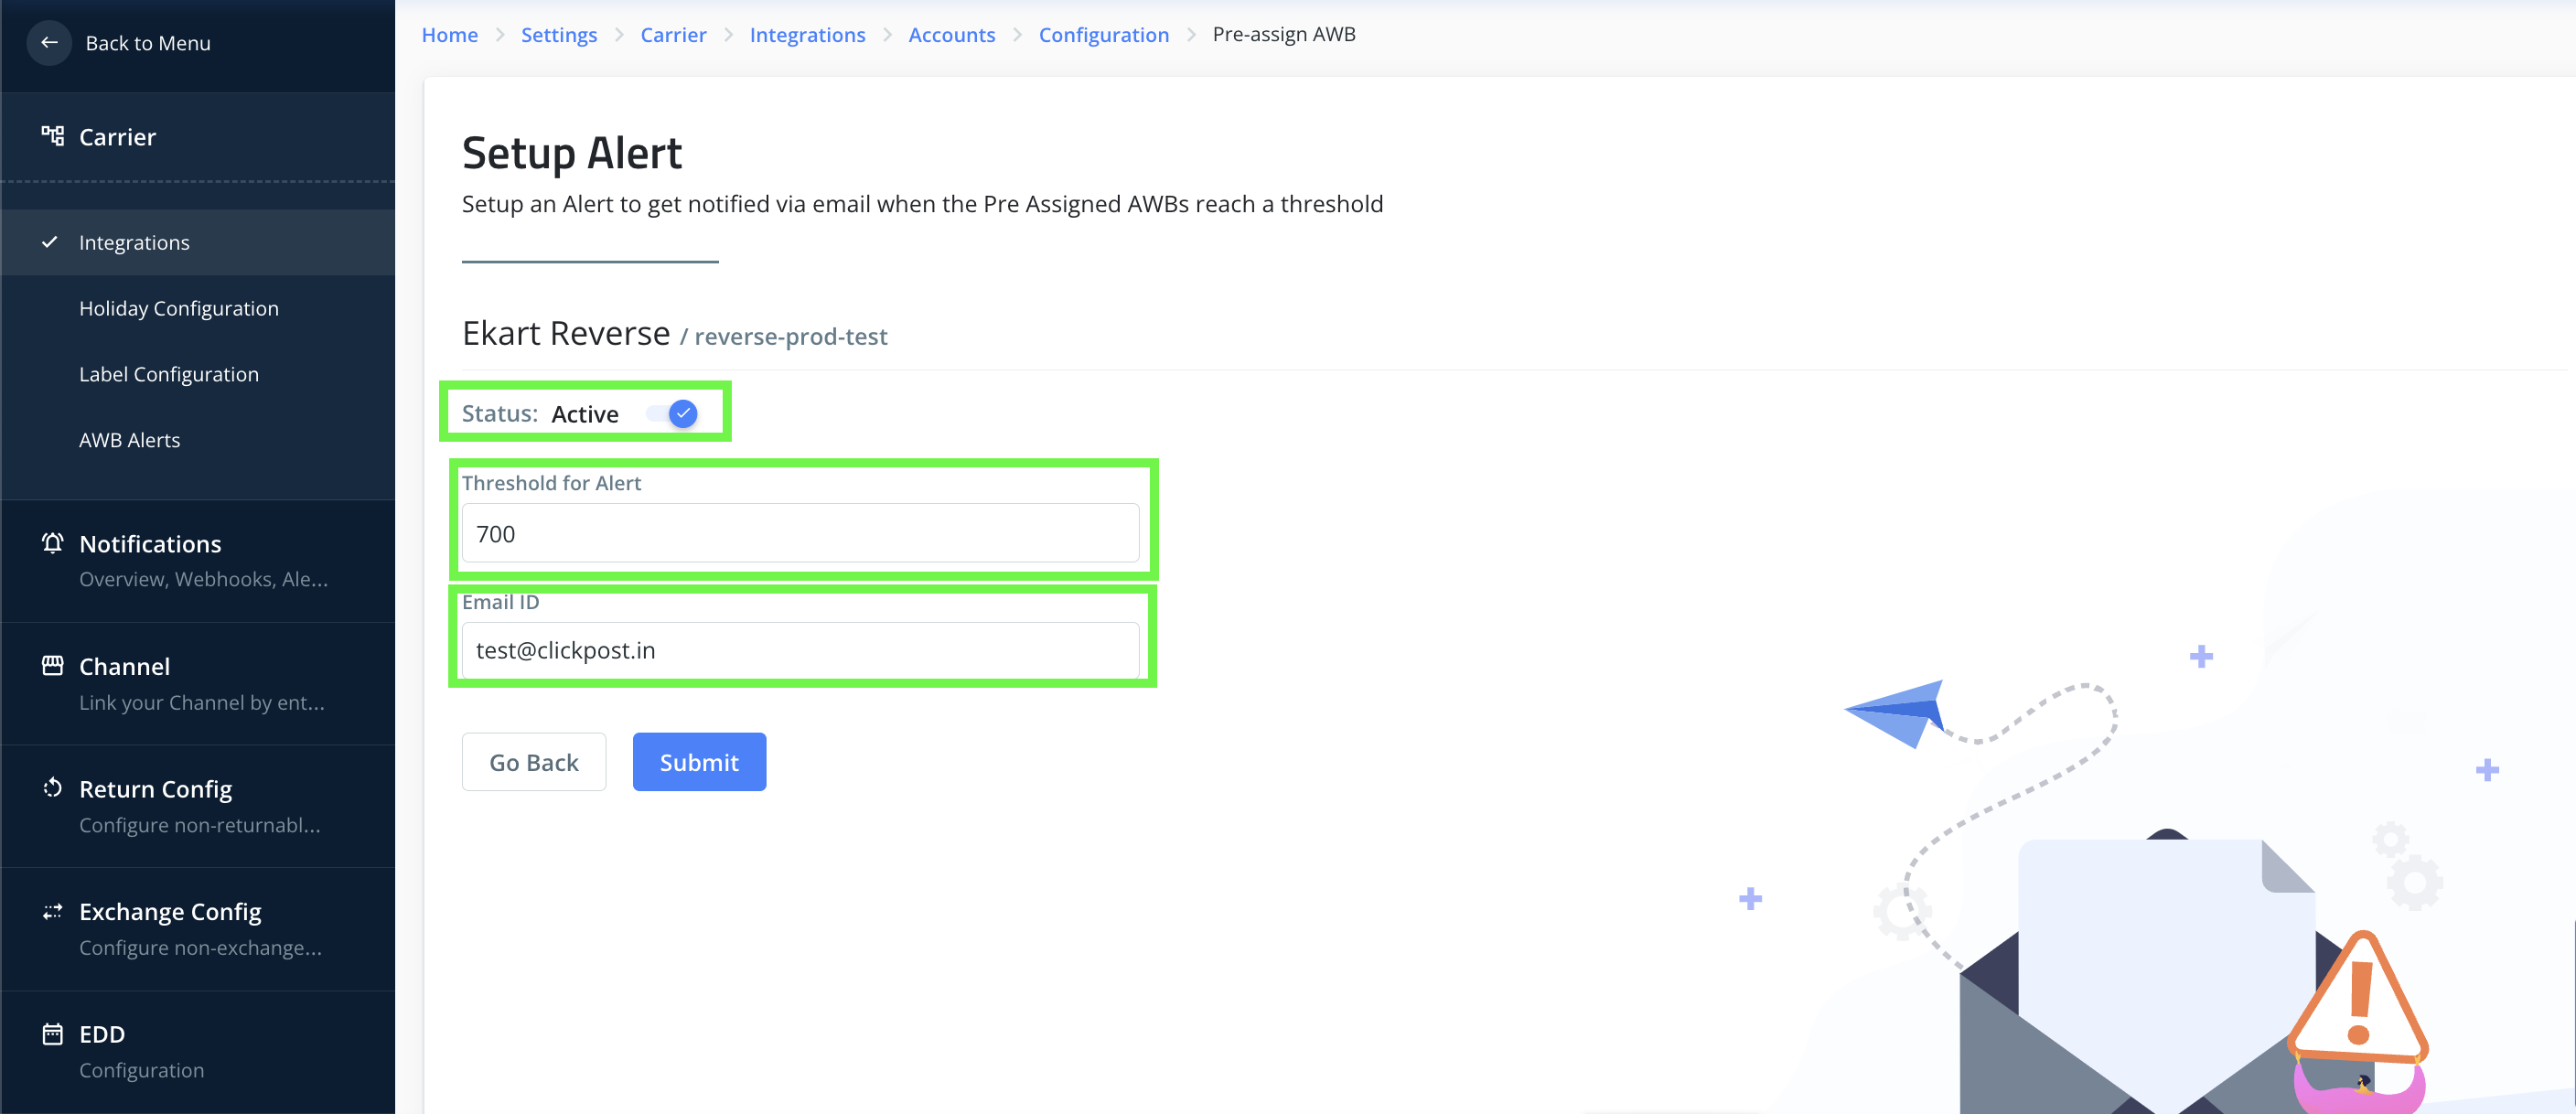This screenshot has width=2576, height=1114.
Task: Open AWB Alerts in the sidebar
Action: [x=198, y=440]
